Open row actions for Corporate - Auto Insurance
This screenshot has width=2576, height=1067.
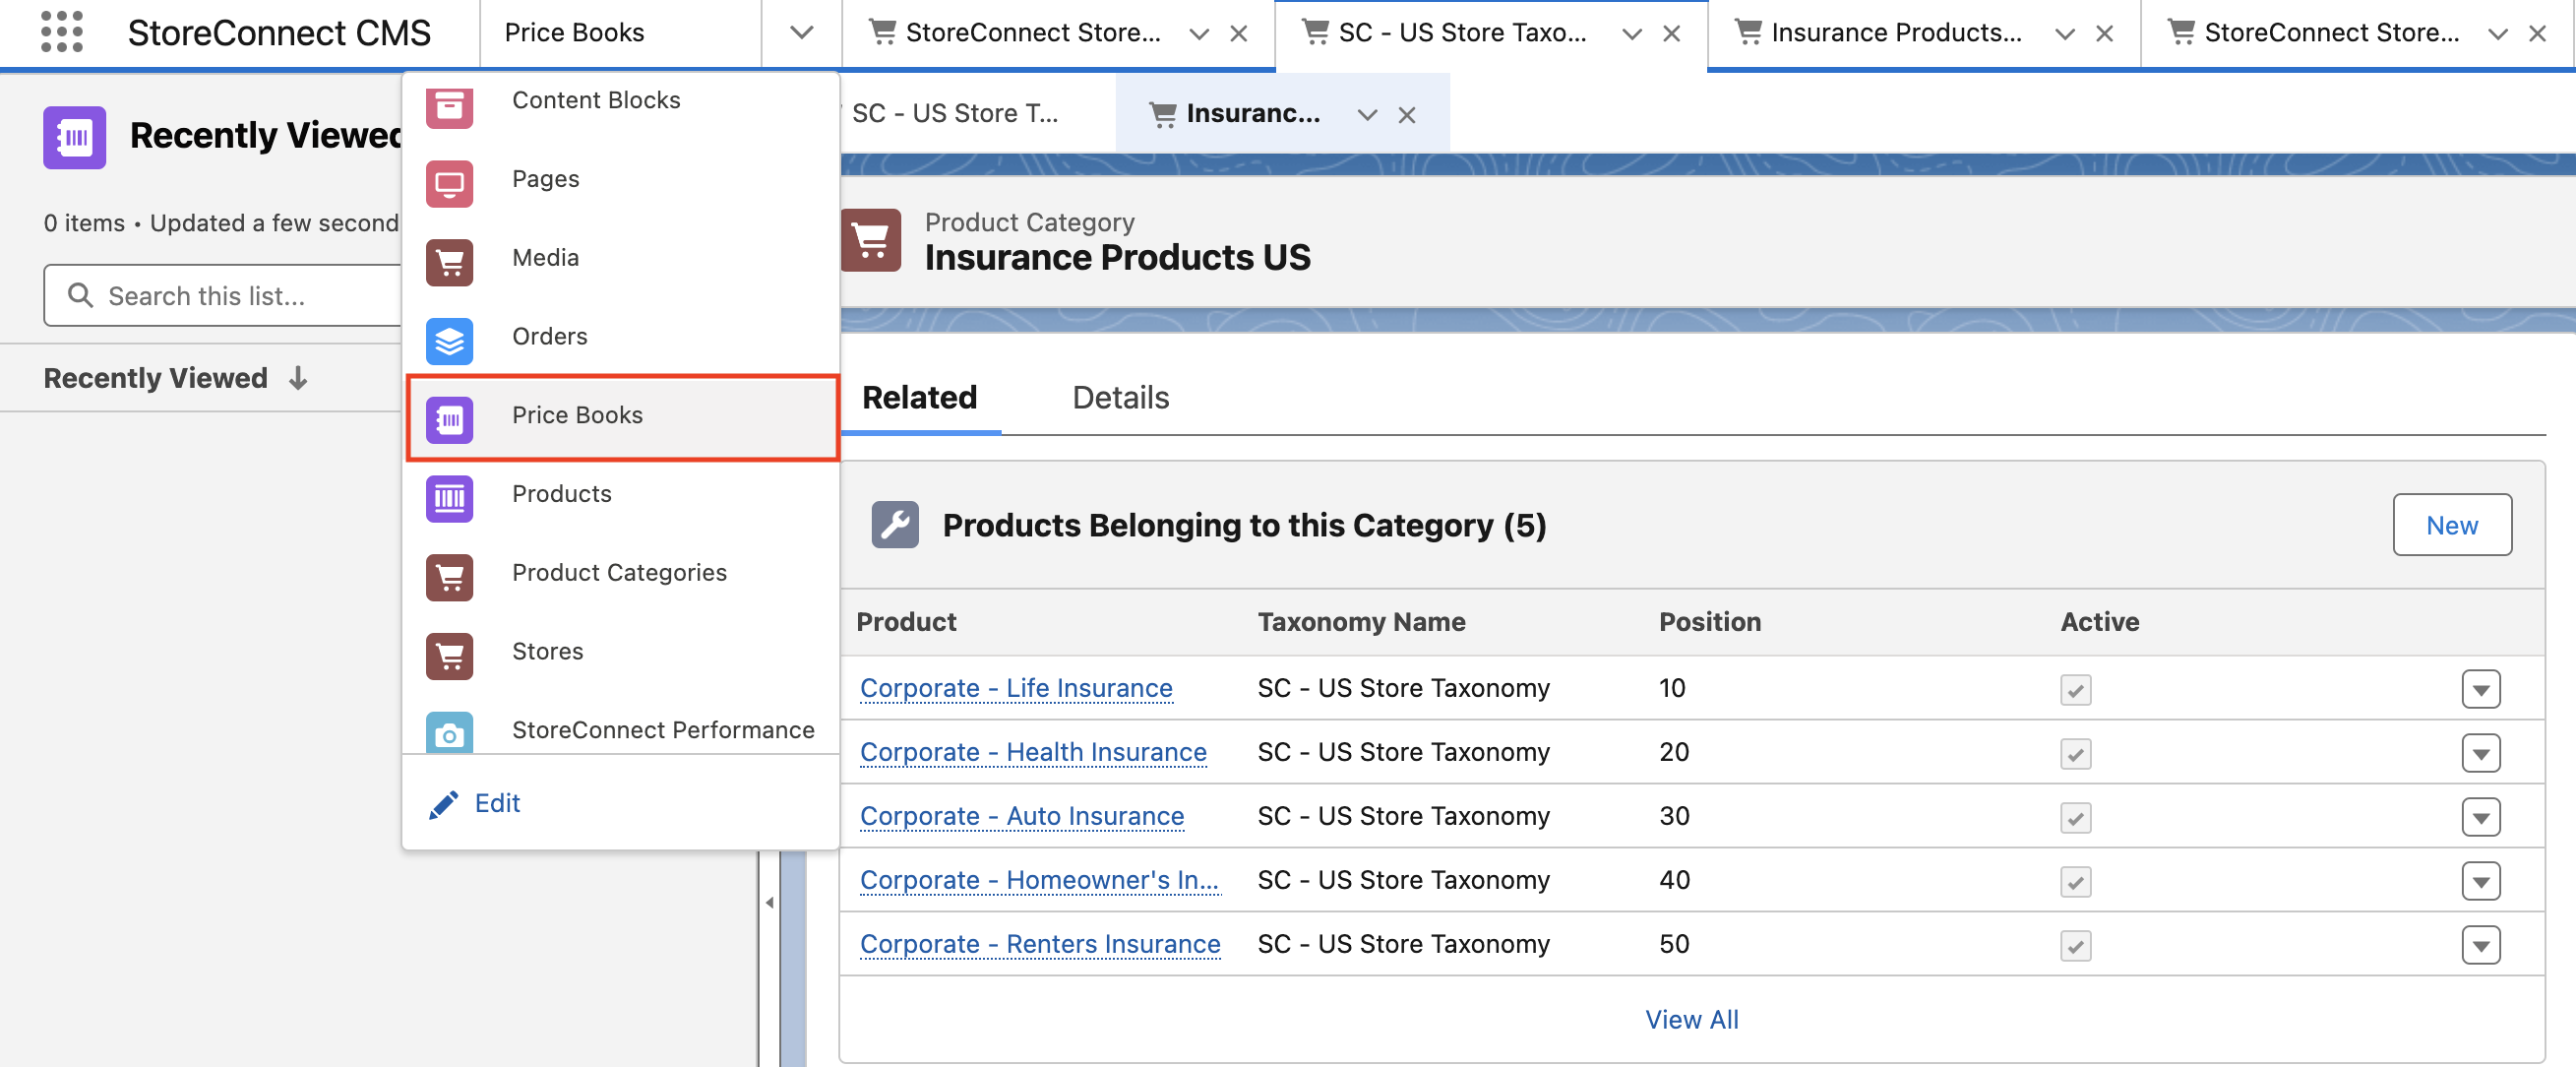tap(2481, 817)
